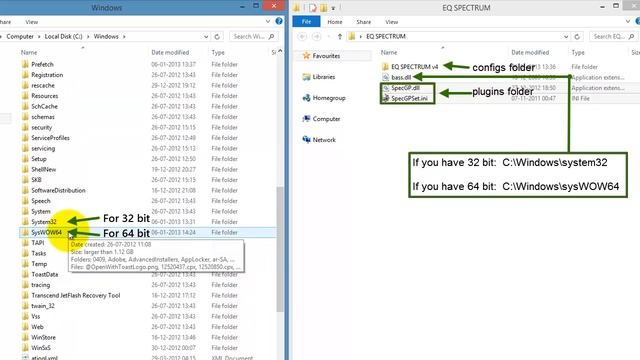Open the Home ribbon tab in EQ SPECTRUM
640x360 pixels.
(335, 22)
